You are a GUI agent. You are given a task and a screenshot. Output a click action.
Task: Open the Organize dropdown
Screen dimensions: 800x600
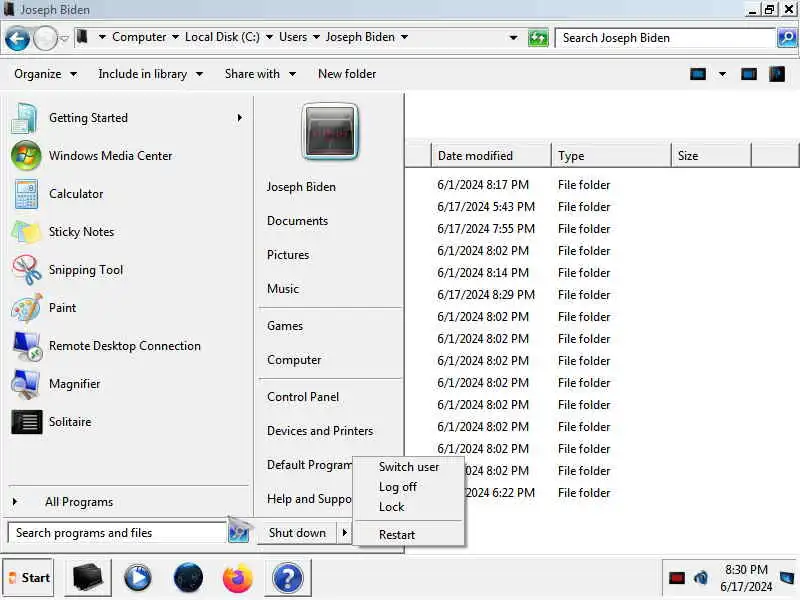(x=45, y=74)
